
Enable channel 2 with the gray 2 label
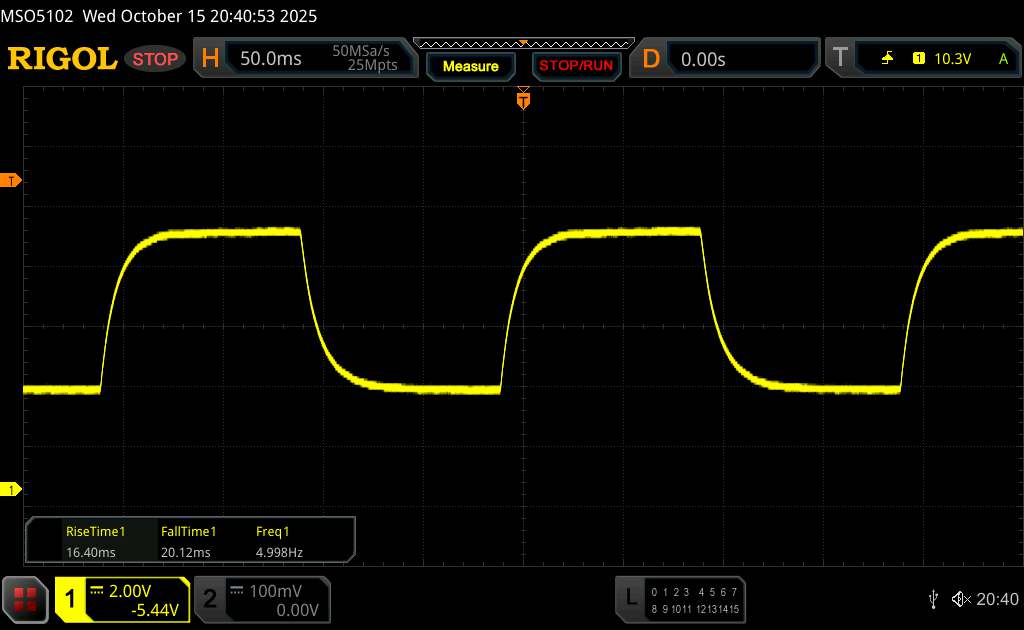210,598
